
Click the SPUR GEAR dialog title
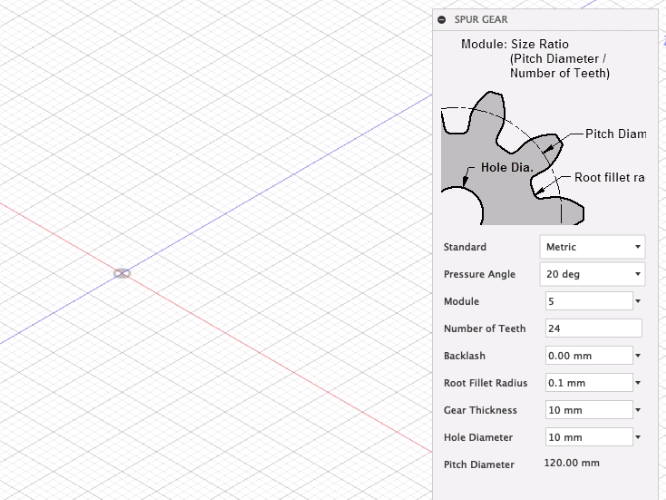coord(481,20)
